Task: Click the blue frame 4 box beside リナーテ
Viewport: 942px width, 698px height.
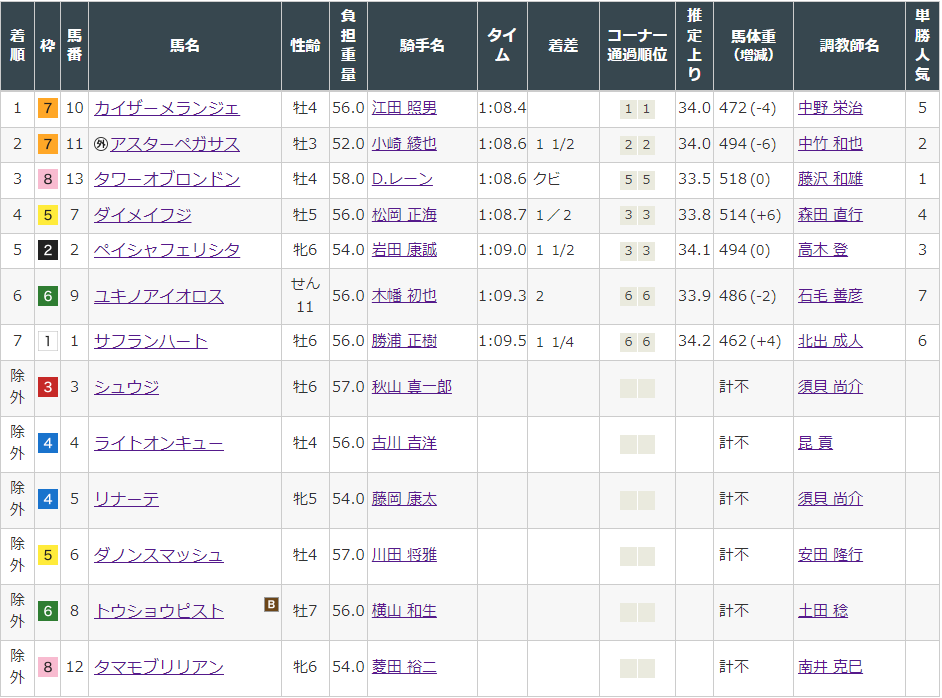Action: point(47,499)
